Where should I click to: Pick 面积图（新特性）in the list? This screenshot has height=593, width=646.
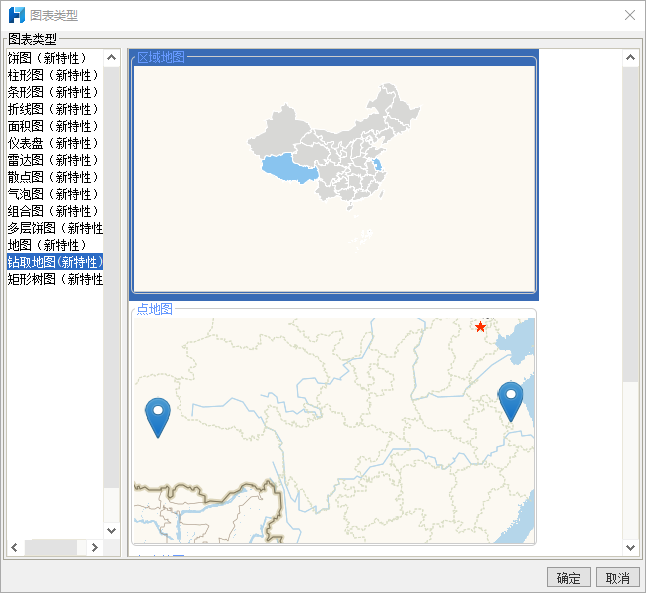pos(55,126)
